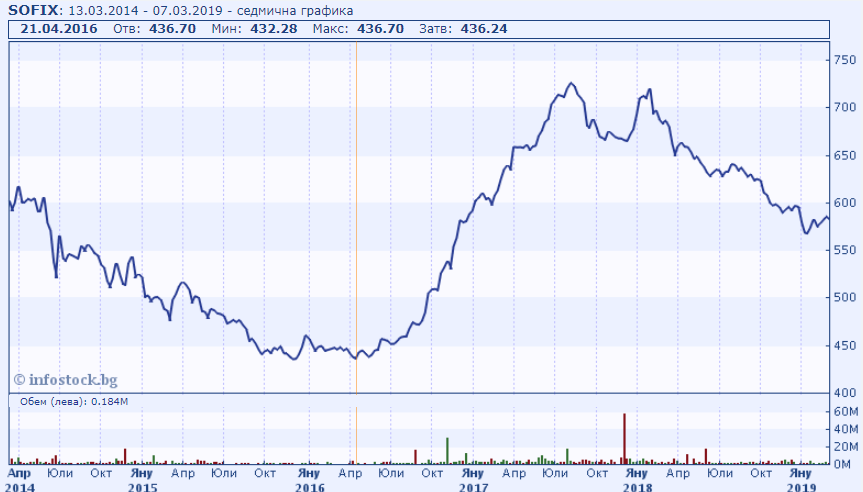This screenshot has height=492, width=863.
Task: Click the tallest red volume bar near 2018
Action: point(624,439)
